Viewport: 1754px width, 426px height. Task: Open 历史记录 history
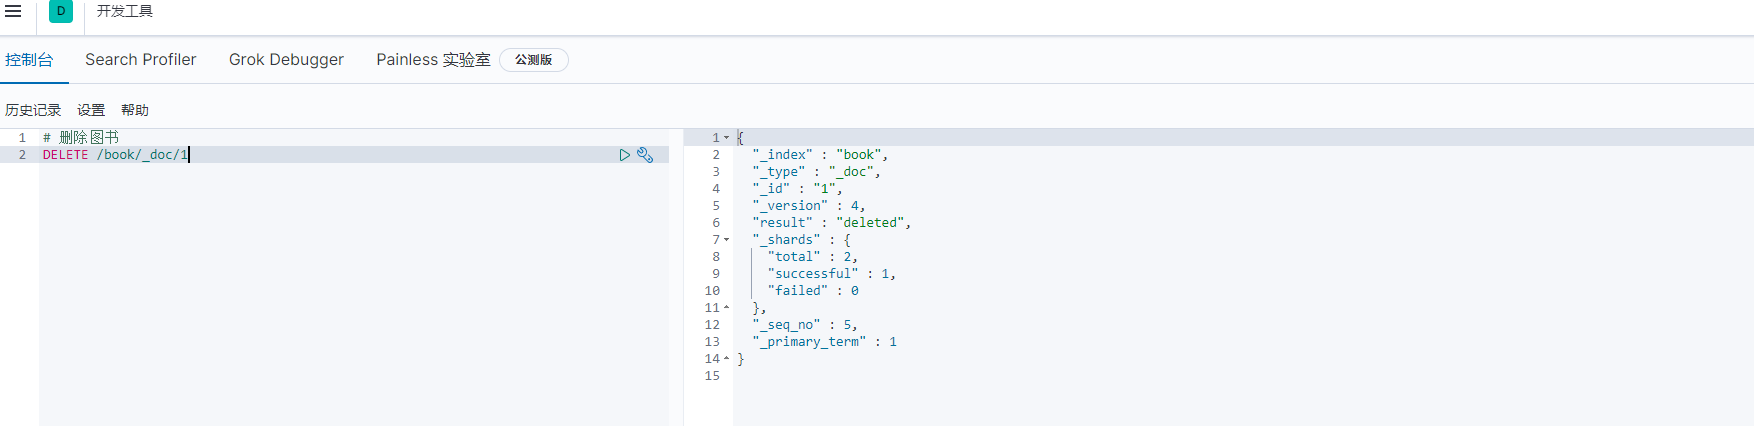click(33, 110)
